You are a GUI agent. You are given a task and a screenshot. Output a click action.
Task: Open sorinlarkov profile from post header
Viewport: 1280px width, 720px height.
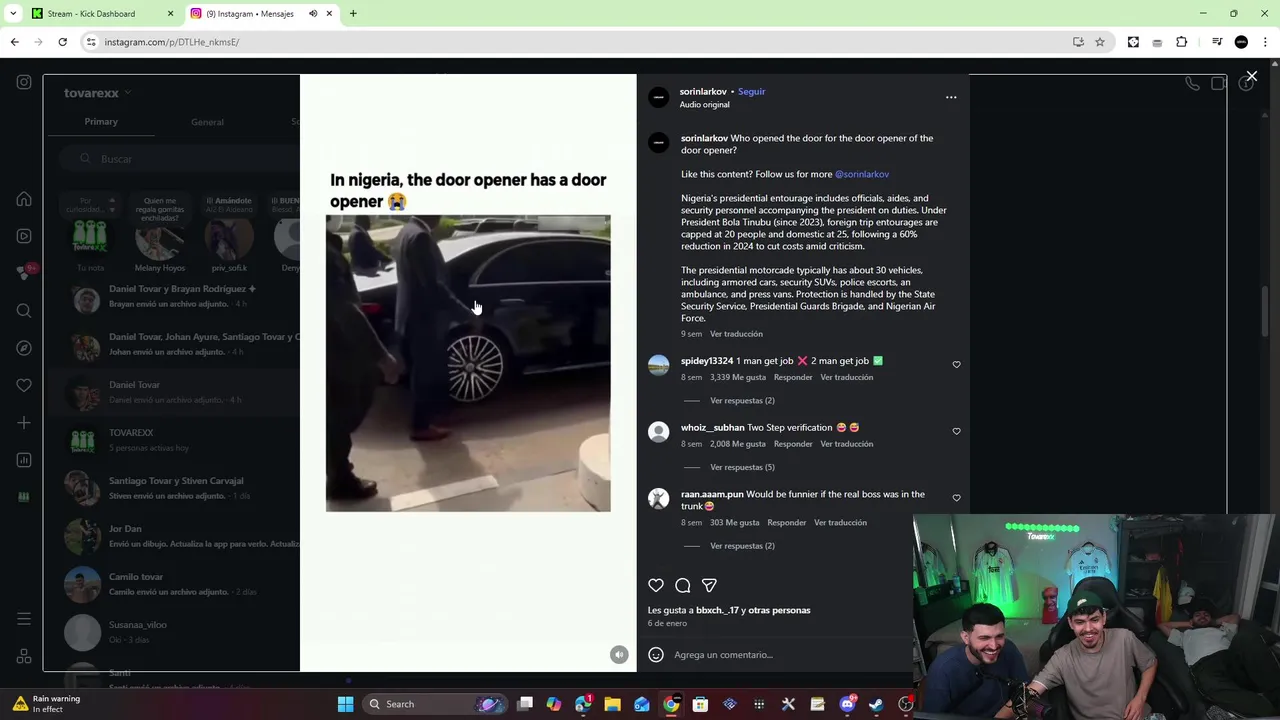pyautogui.click(x=703, y=91)
